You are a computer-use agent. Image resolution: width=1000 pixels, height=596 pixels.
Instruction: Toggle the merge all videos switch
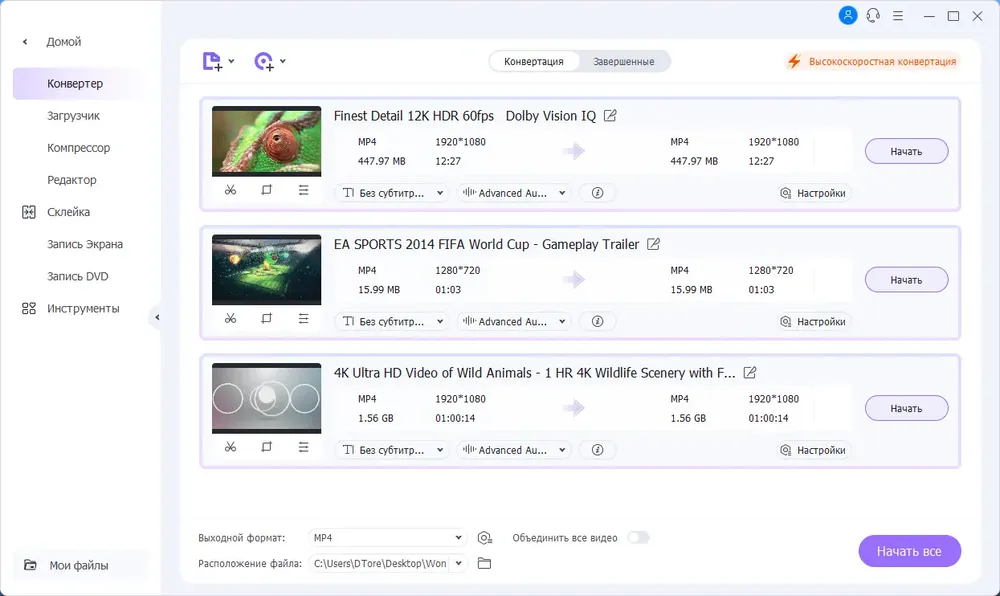pos(638,537)
